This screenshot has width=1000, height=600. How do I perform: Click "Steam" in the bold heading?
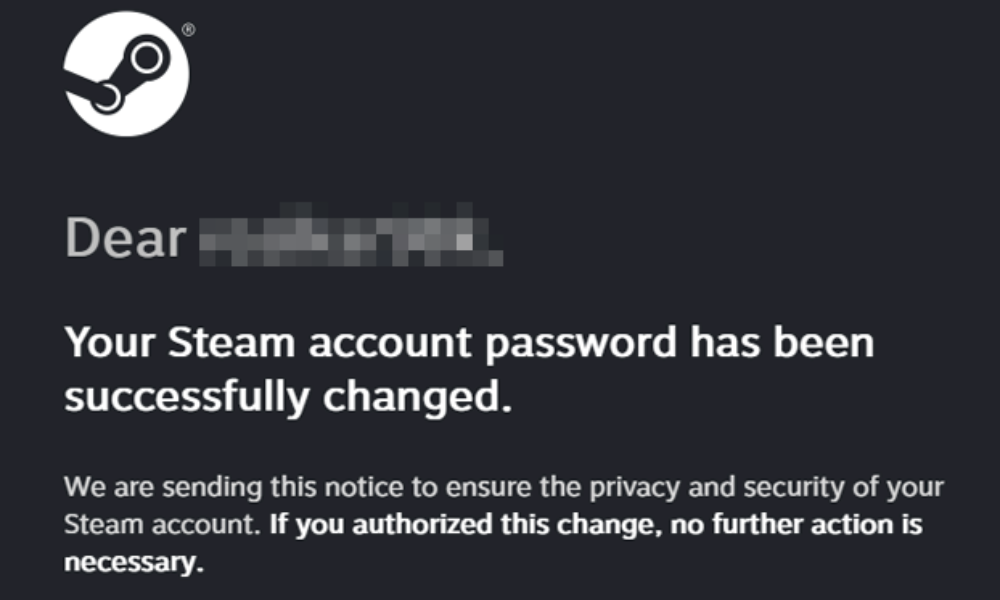point(225,344)
